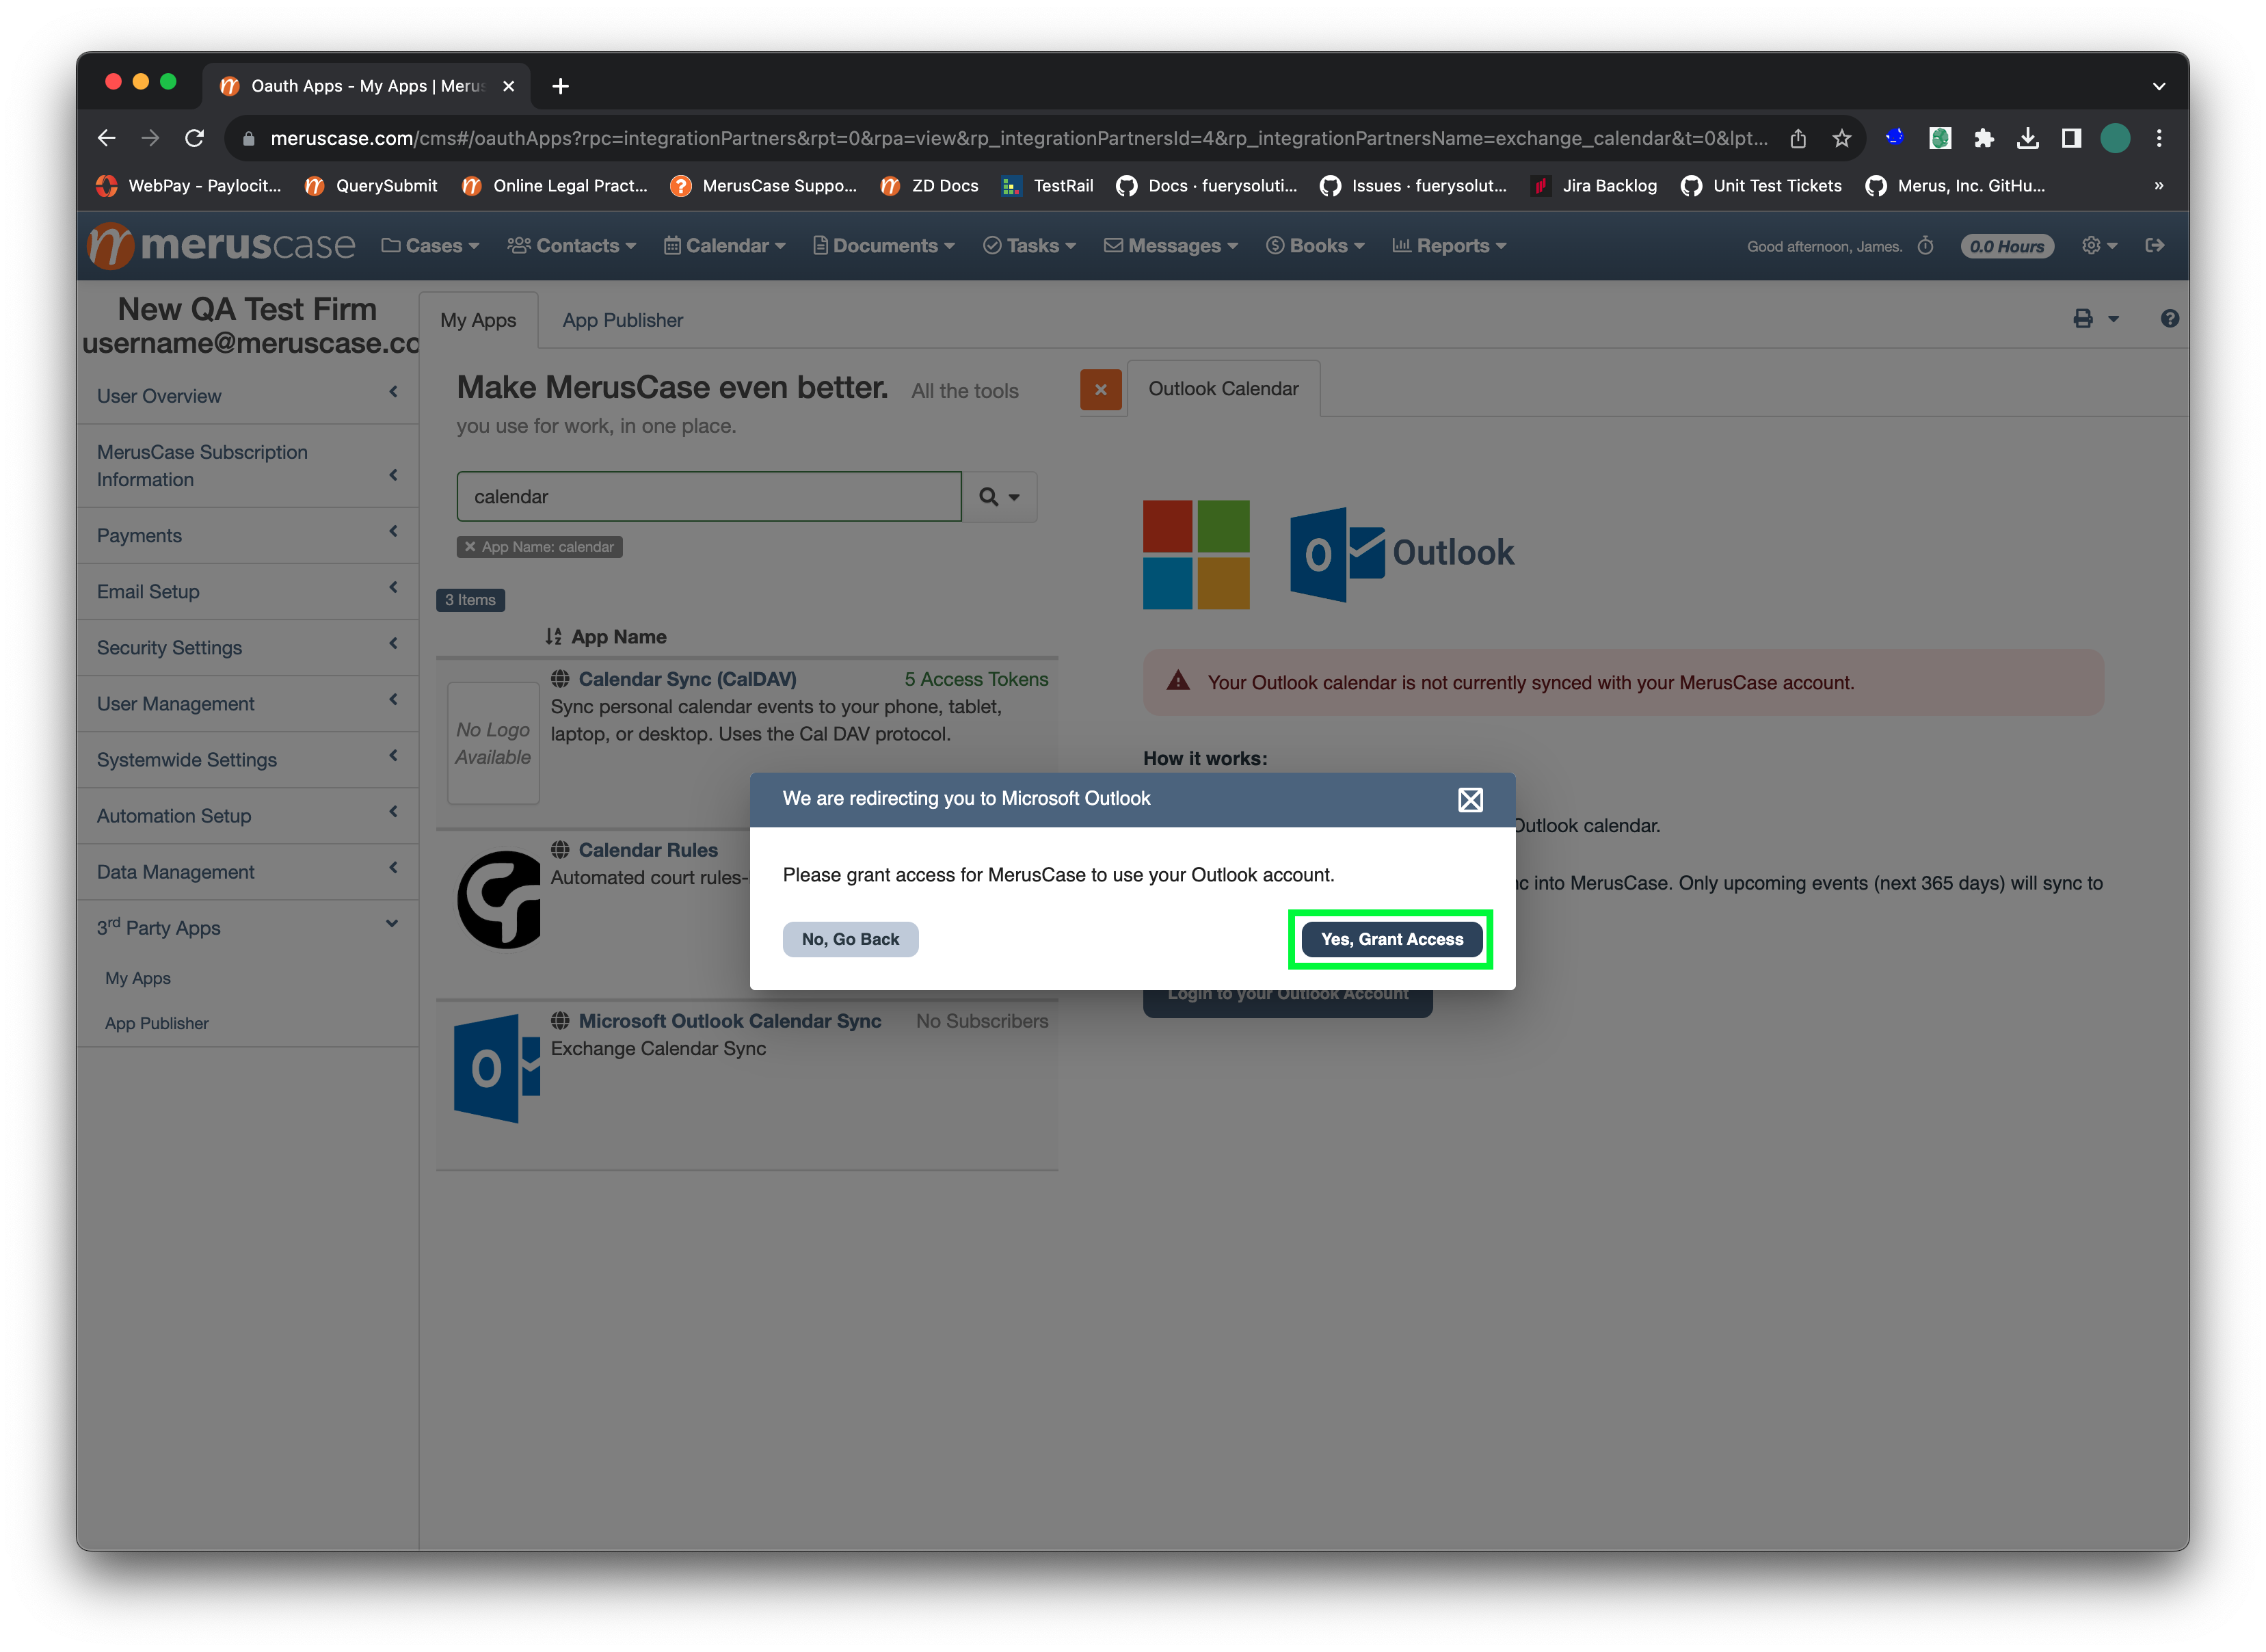Expand Payments sidebar section

coord(247,536)
